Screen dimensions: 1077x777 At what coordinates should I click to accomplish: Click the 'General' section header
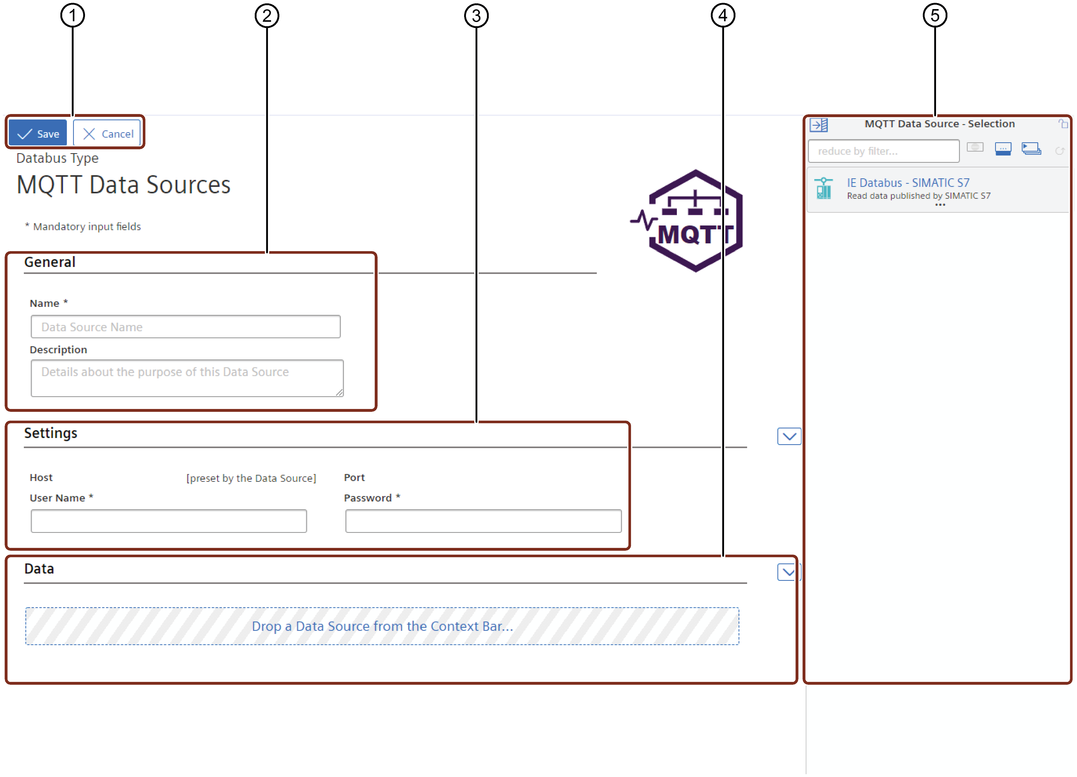tap(49, 262)
